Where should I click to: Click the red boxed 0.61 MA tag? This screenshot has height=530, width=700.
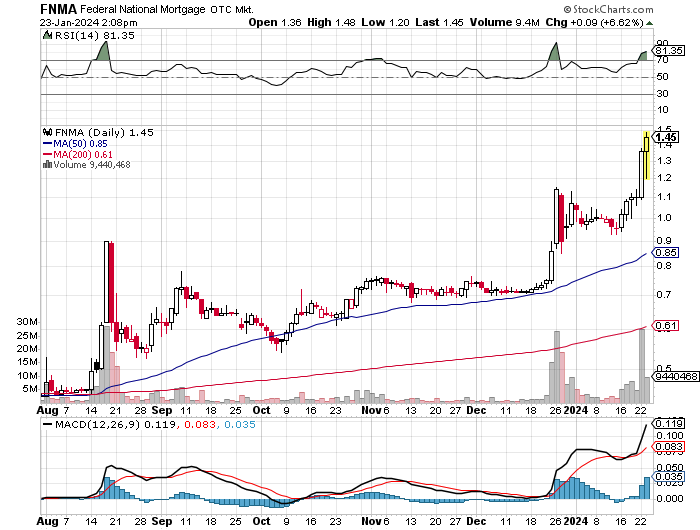click(666, 326)
